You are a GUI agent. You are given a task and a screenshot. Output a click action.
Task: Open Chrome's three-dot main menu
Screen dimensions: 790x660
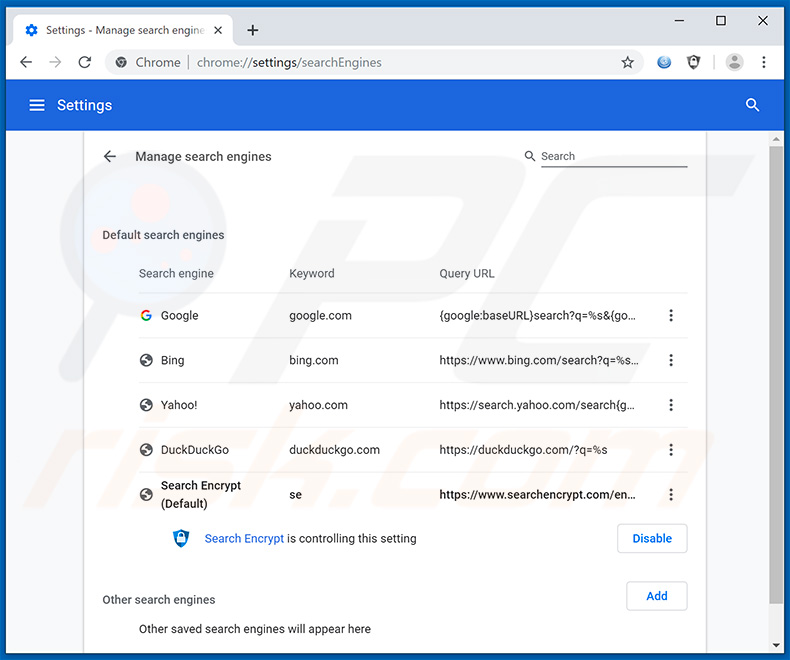pos(764,62)
